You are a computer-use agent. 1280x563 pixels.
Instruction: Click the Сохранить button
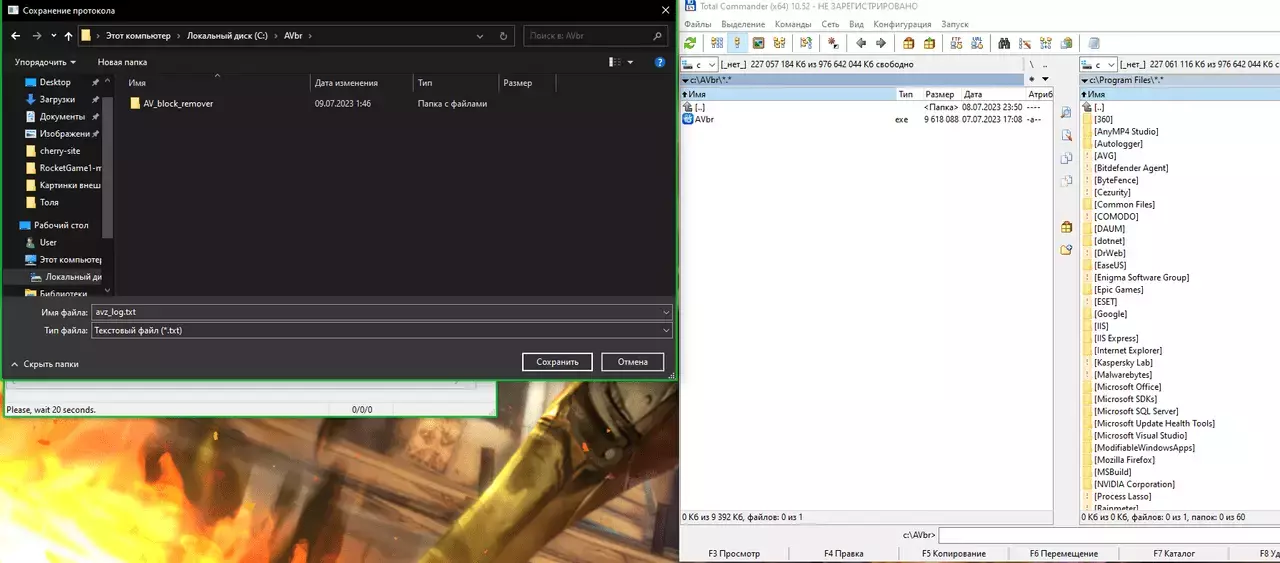557,362
